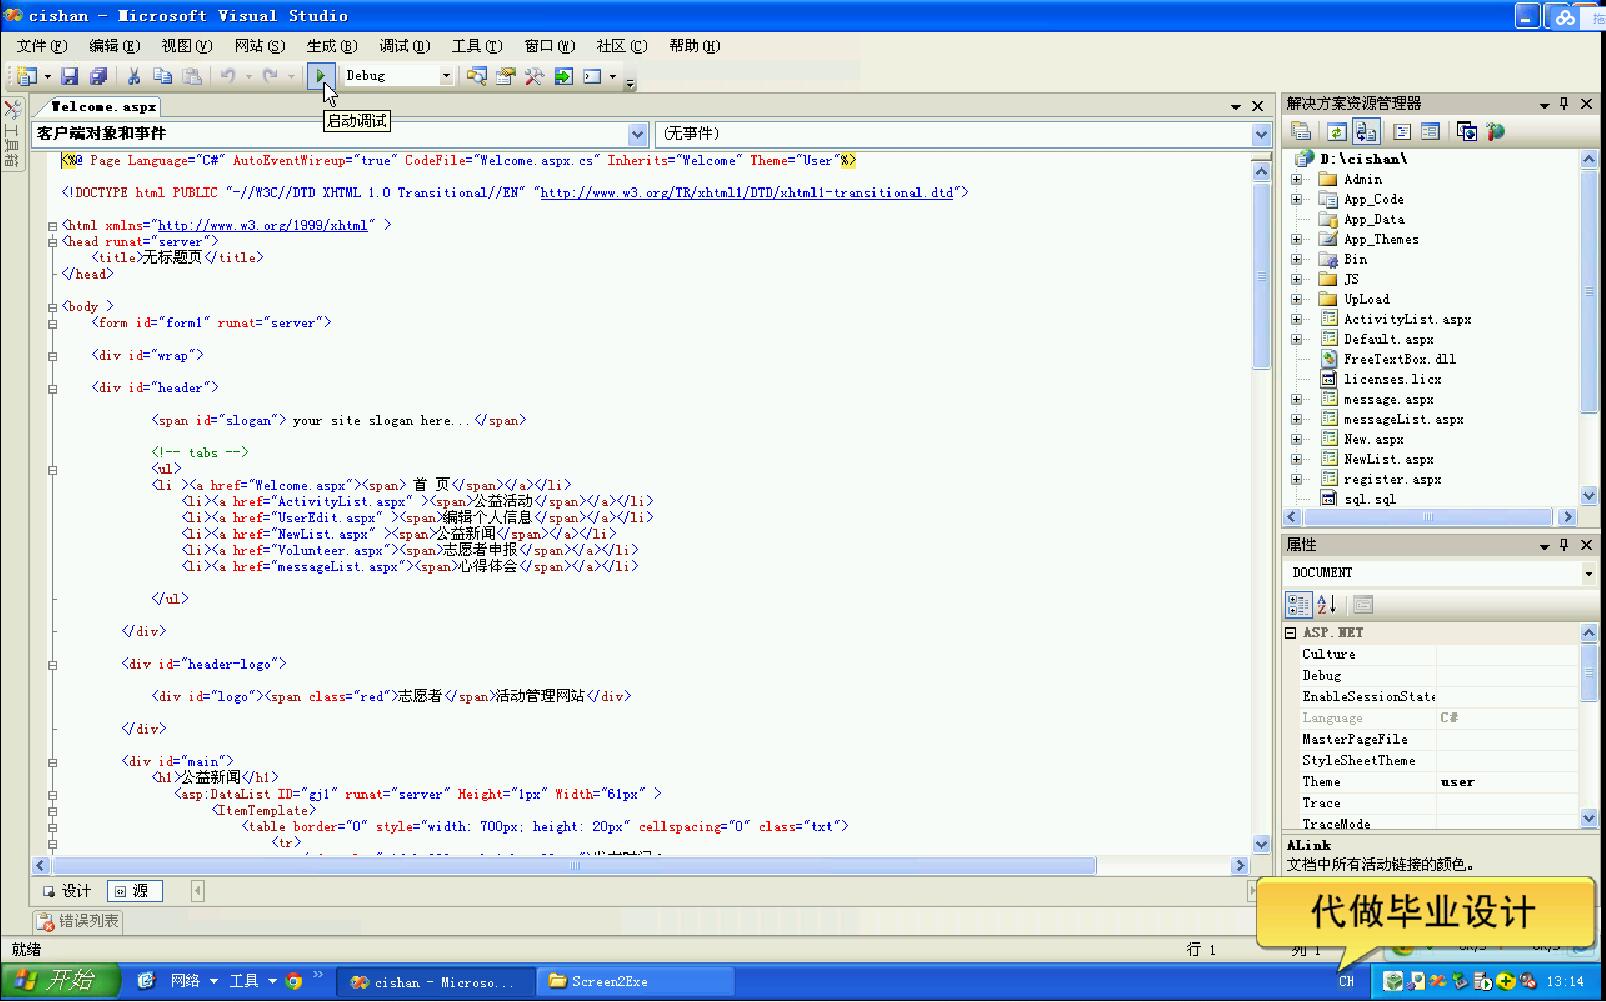This screenshot has height=1002, width=1606.
Task: Select sql.sql file in Solution Explorer
Action: pos(1370,500)
